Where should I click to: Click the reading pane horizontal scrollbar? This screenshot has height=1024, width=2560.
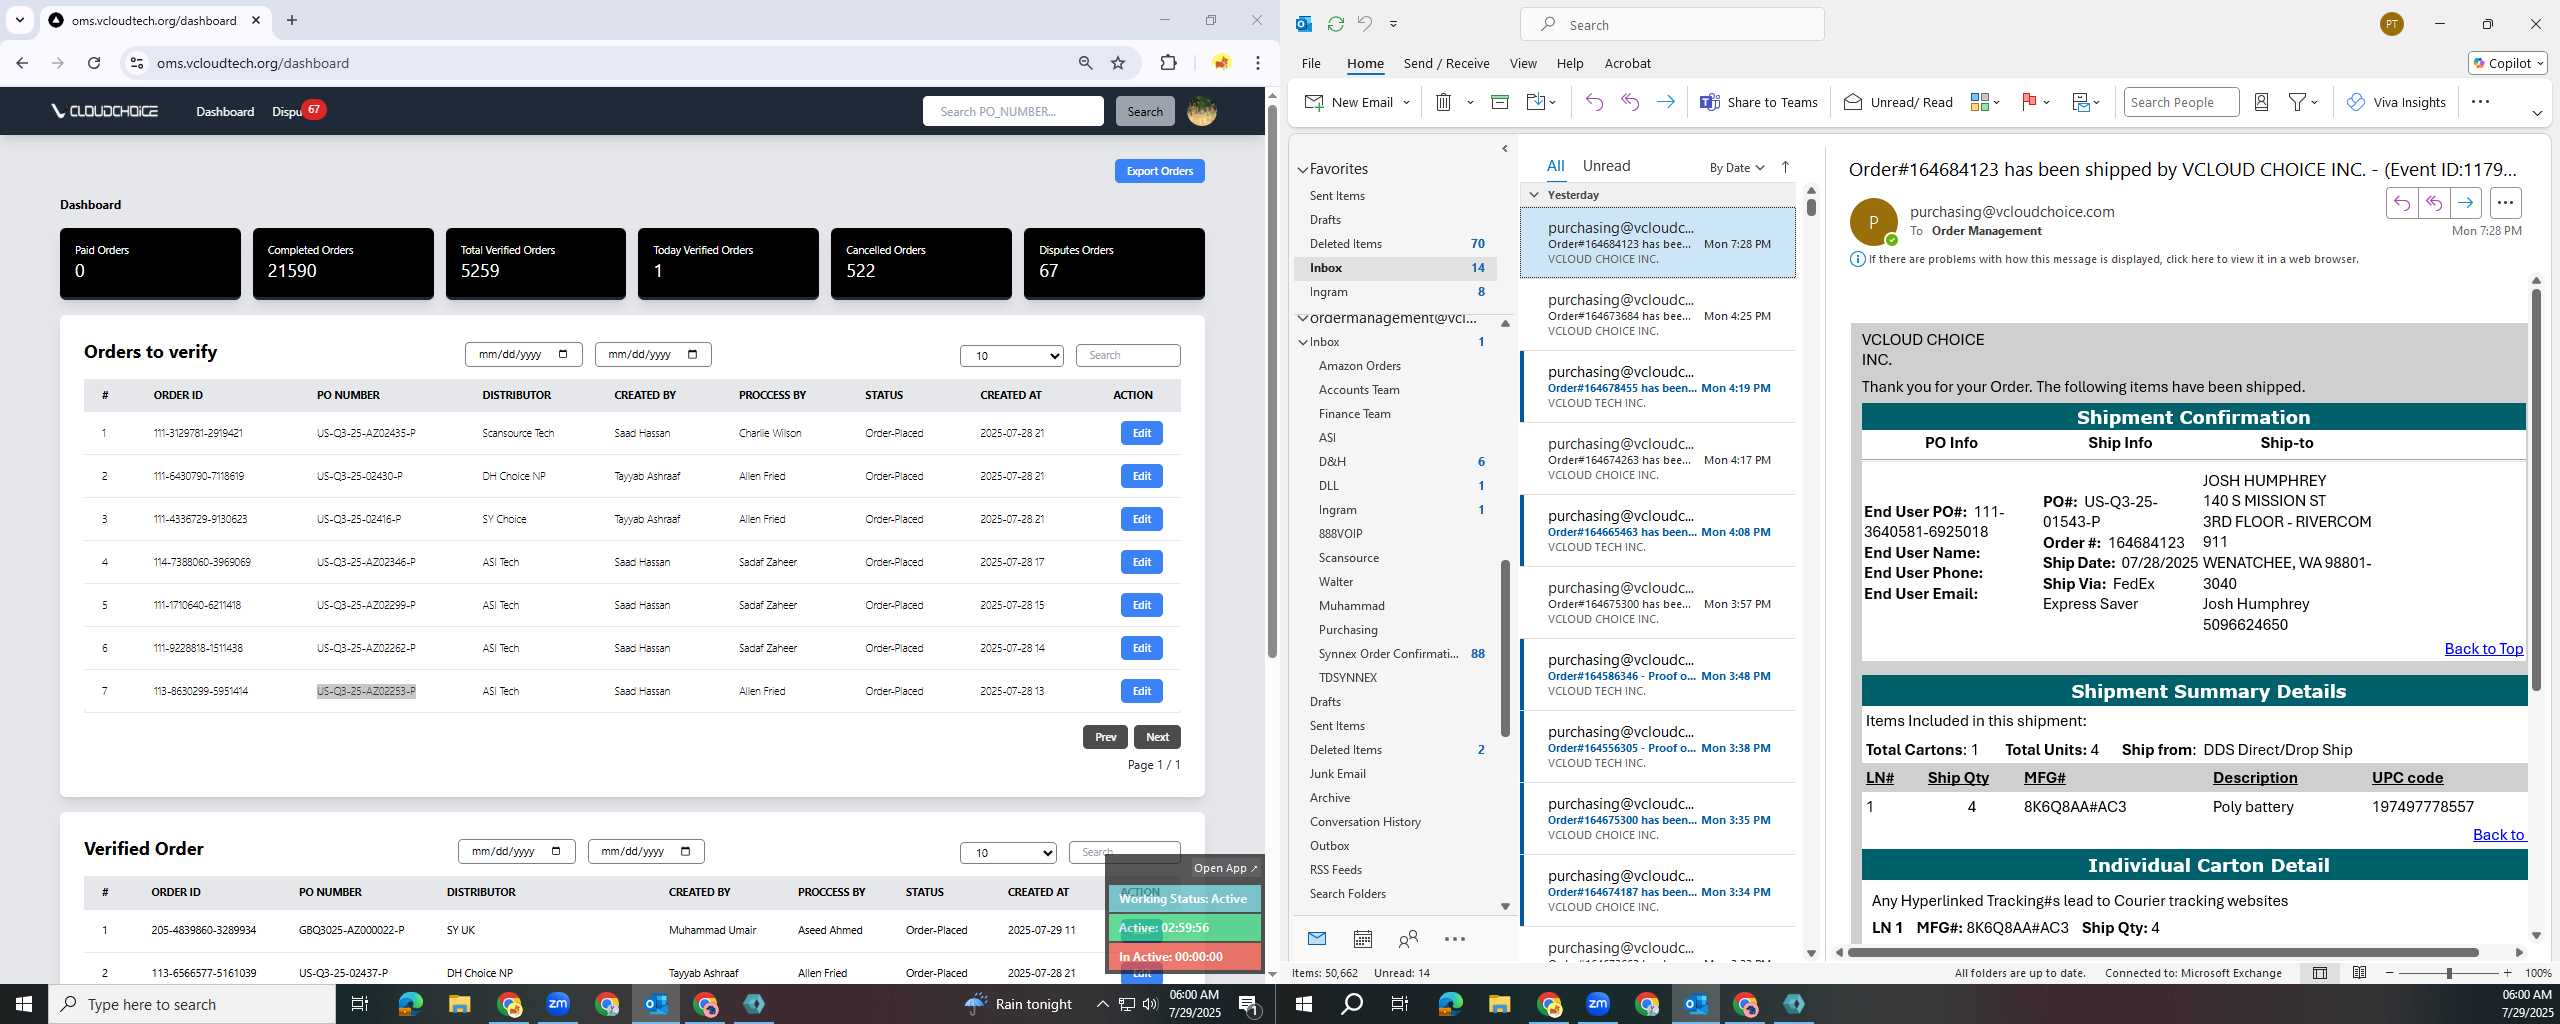click(2162, 952)
